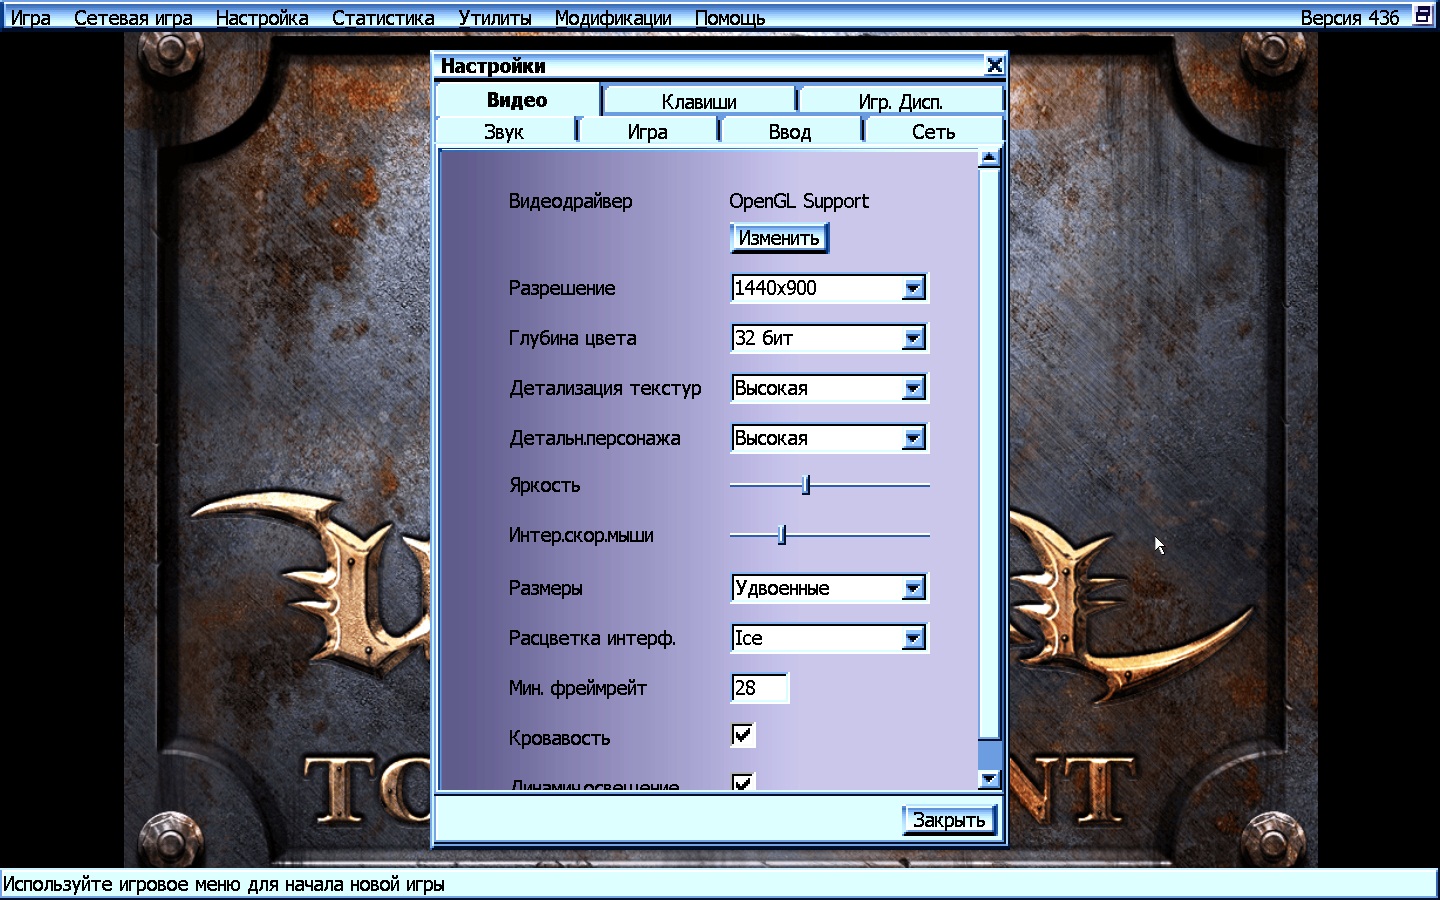Open the Утилиты menu

click(x=495, y=18)
